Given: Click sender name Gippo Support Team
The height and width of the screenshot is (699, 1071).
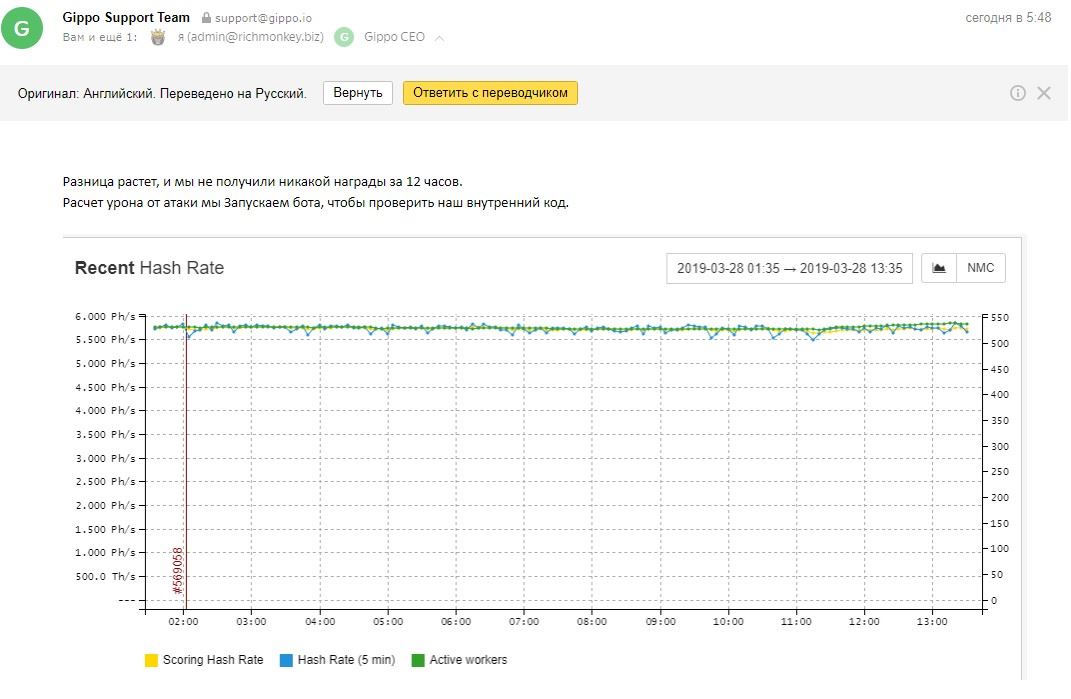Looking at the screenshot, I should click(126, 17).
